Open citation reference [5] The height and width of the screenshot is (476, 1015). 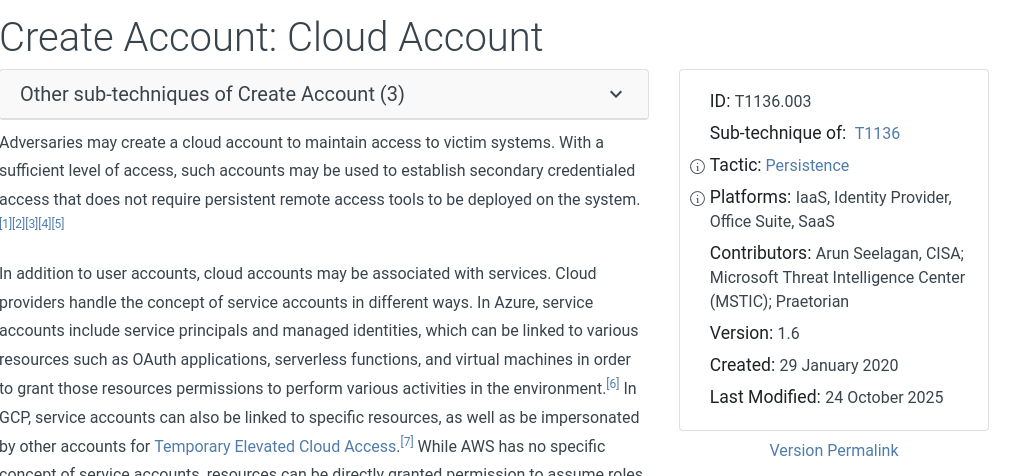[58, 224]
